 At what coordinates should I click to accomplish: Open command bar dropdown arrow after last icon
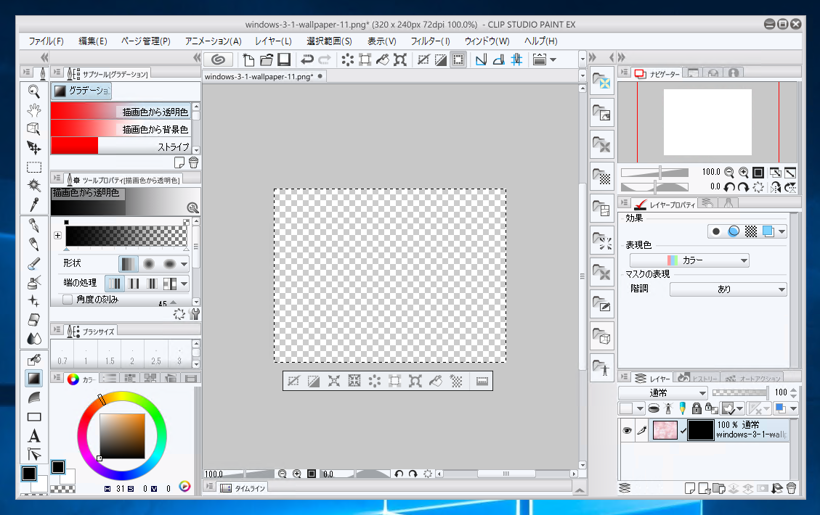coord(553,60)
